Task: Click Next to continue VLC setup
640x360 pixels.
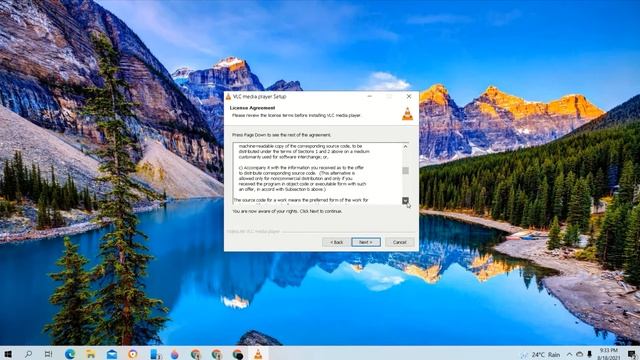Action: [366, 242]
